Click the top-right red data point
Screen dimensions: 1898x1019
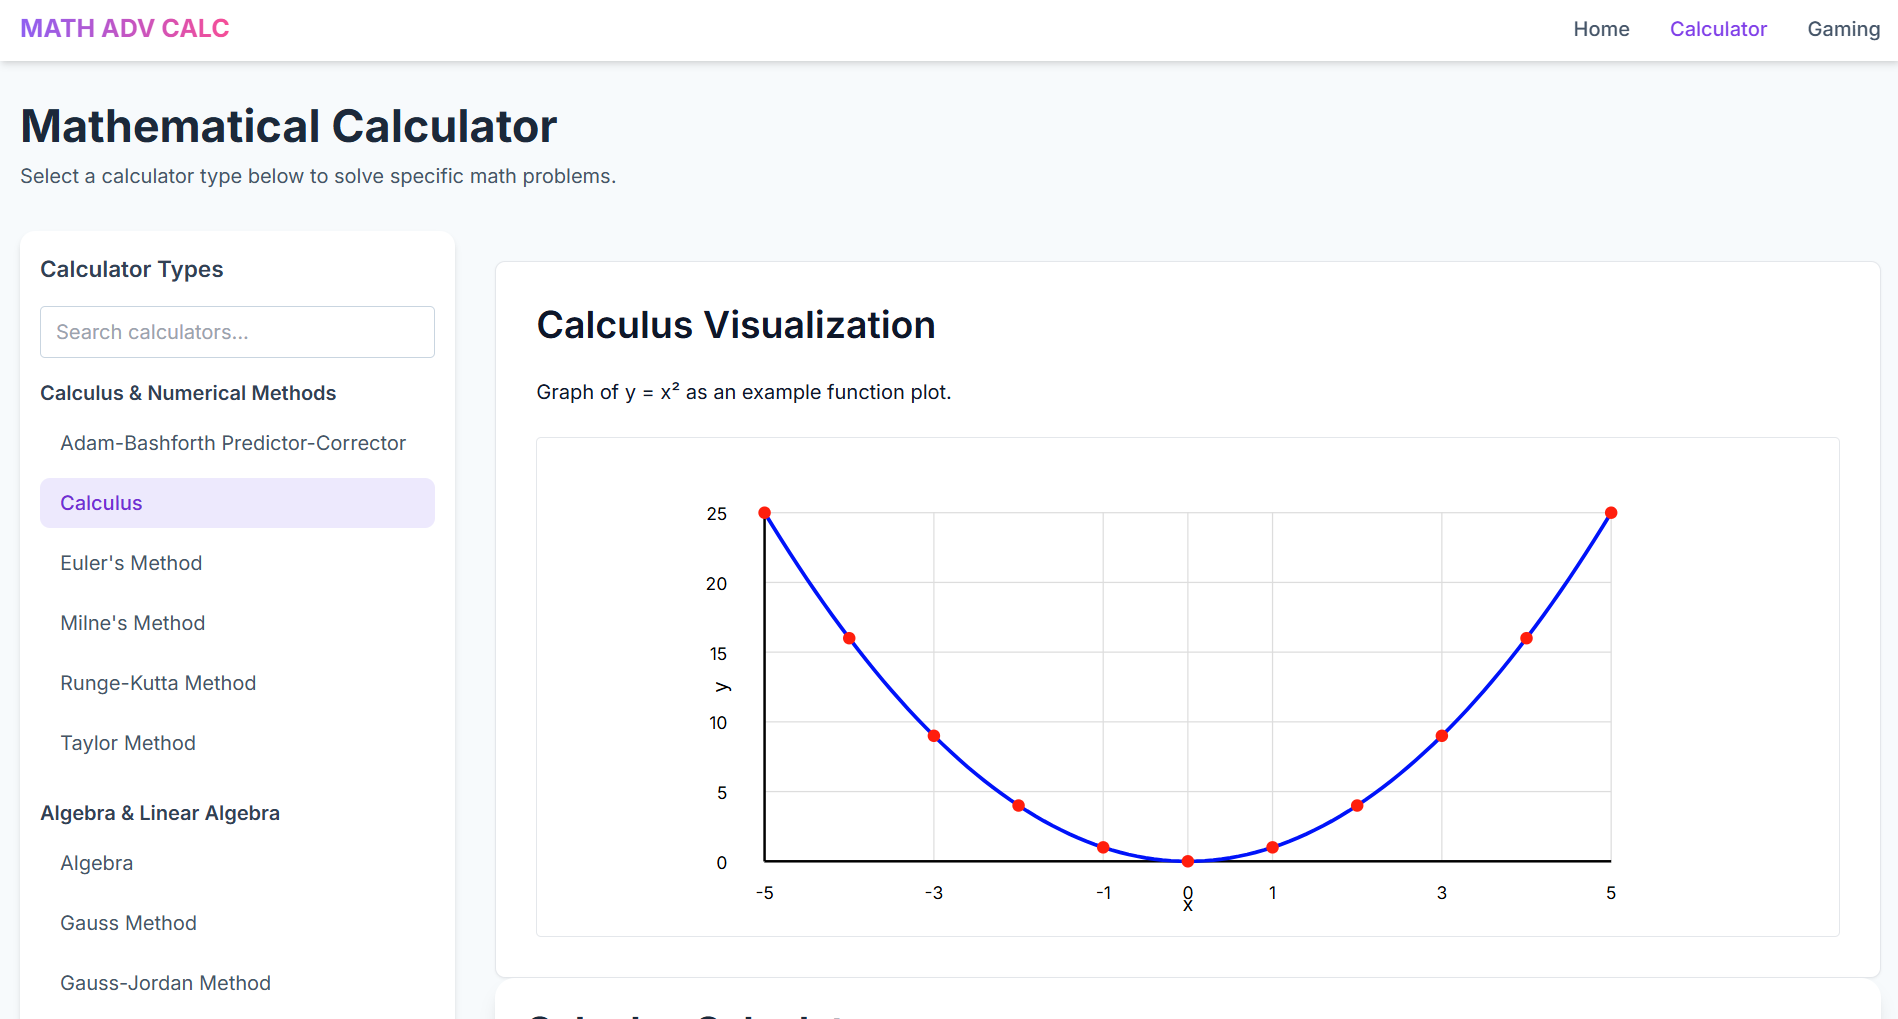(x=1611, y=513)
